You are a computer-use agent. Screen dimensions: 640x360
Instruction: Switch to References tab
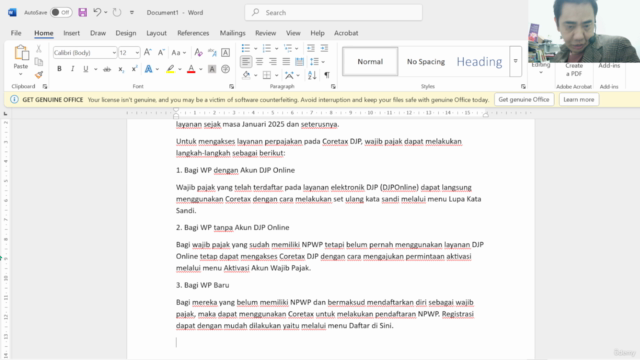[x=193, y=33]
